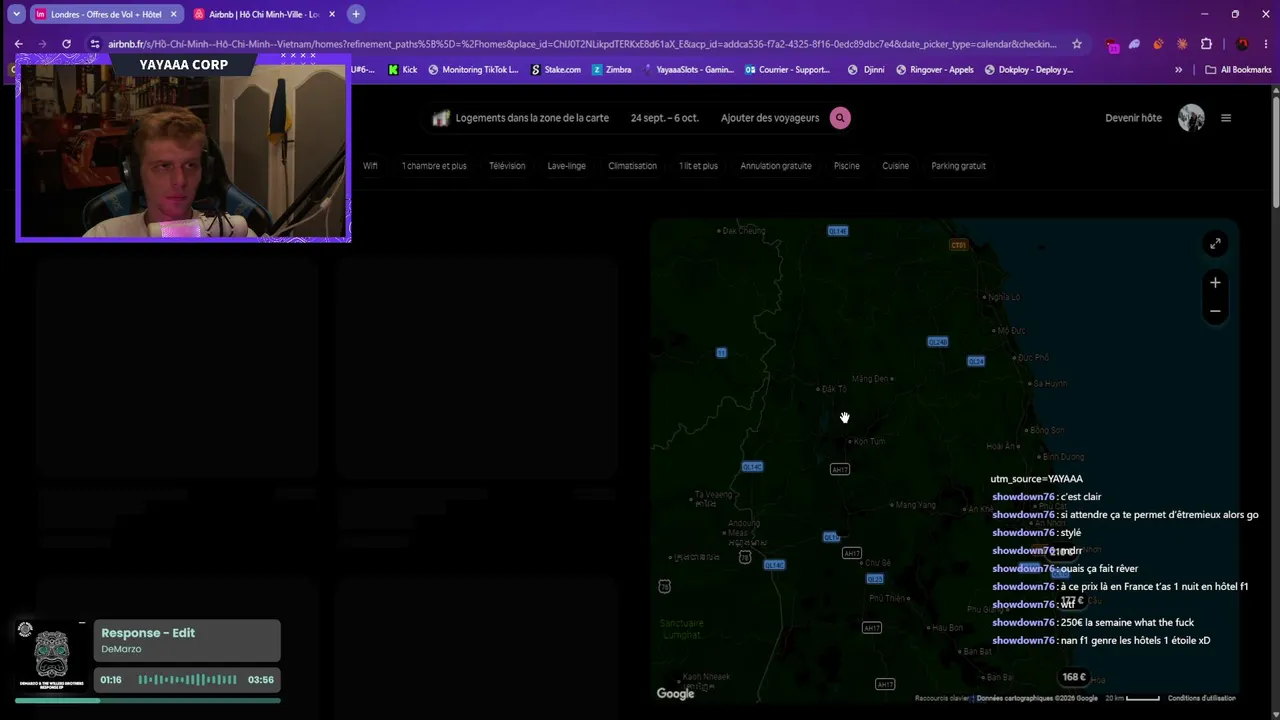
Task: Expand the hidden bookmarks overflow chevron
Action: click(1178, 70)
